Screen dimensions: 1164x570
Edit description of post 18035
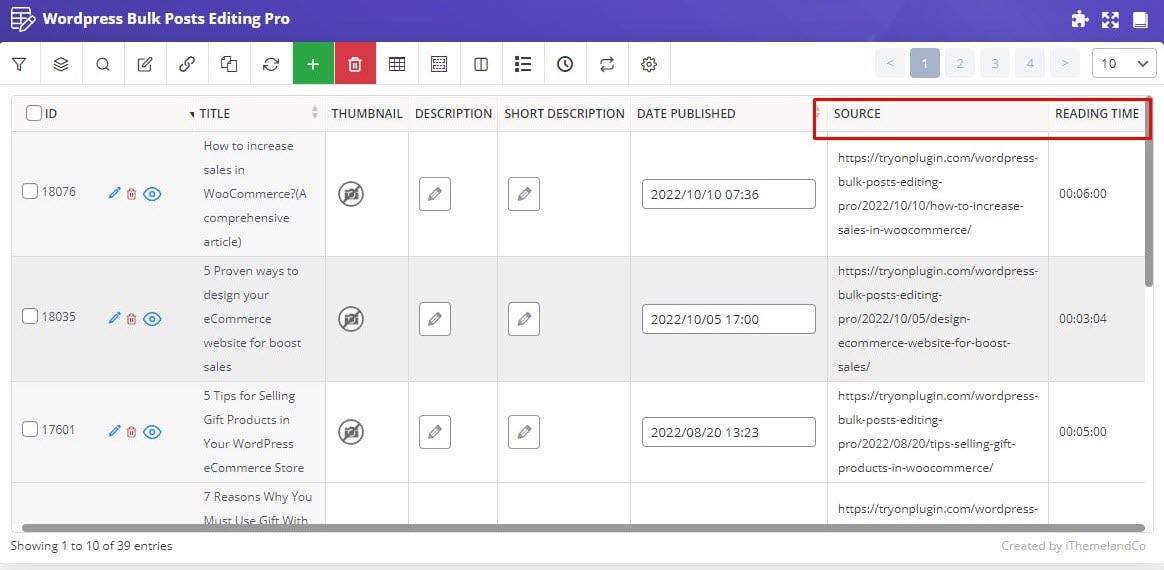coord(435,319)
